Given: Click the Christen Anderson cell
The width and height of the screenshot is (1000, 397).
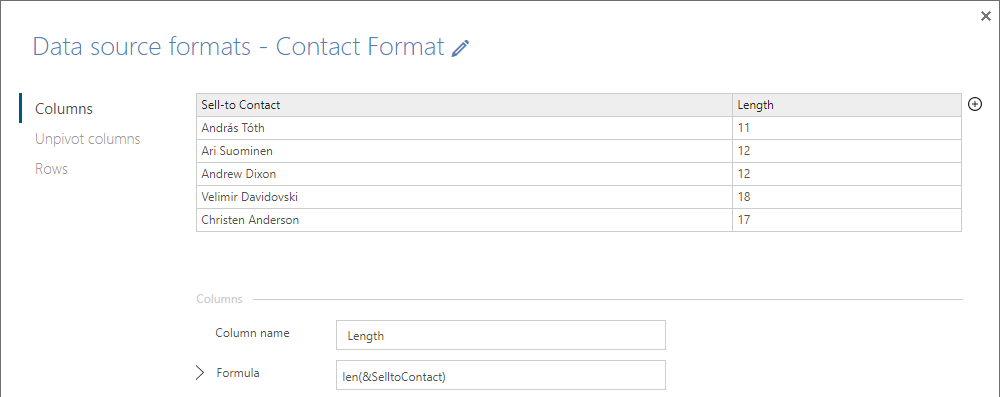Looking at the screenshot, I should (x=464, y=220).
